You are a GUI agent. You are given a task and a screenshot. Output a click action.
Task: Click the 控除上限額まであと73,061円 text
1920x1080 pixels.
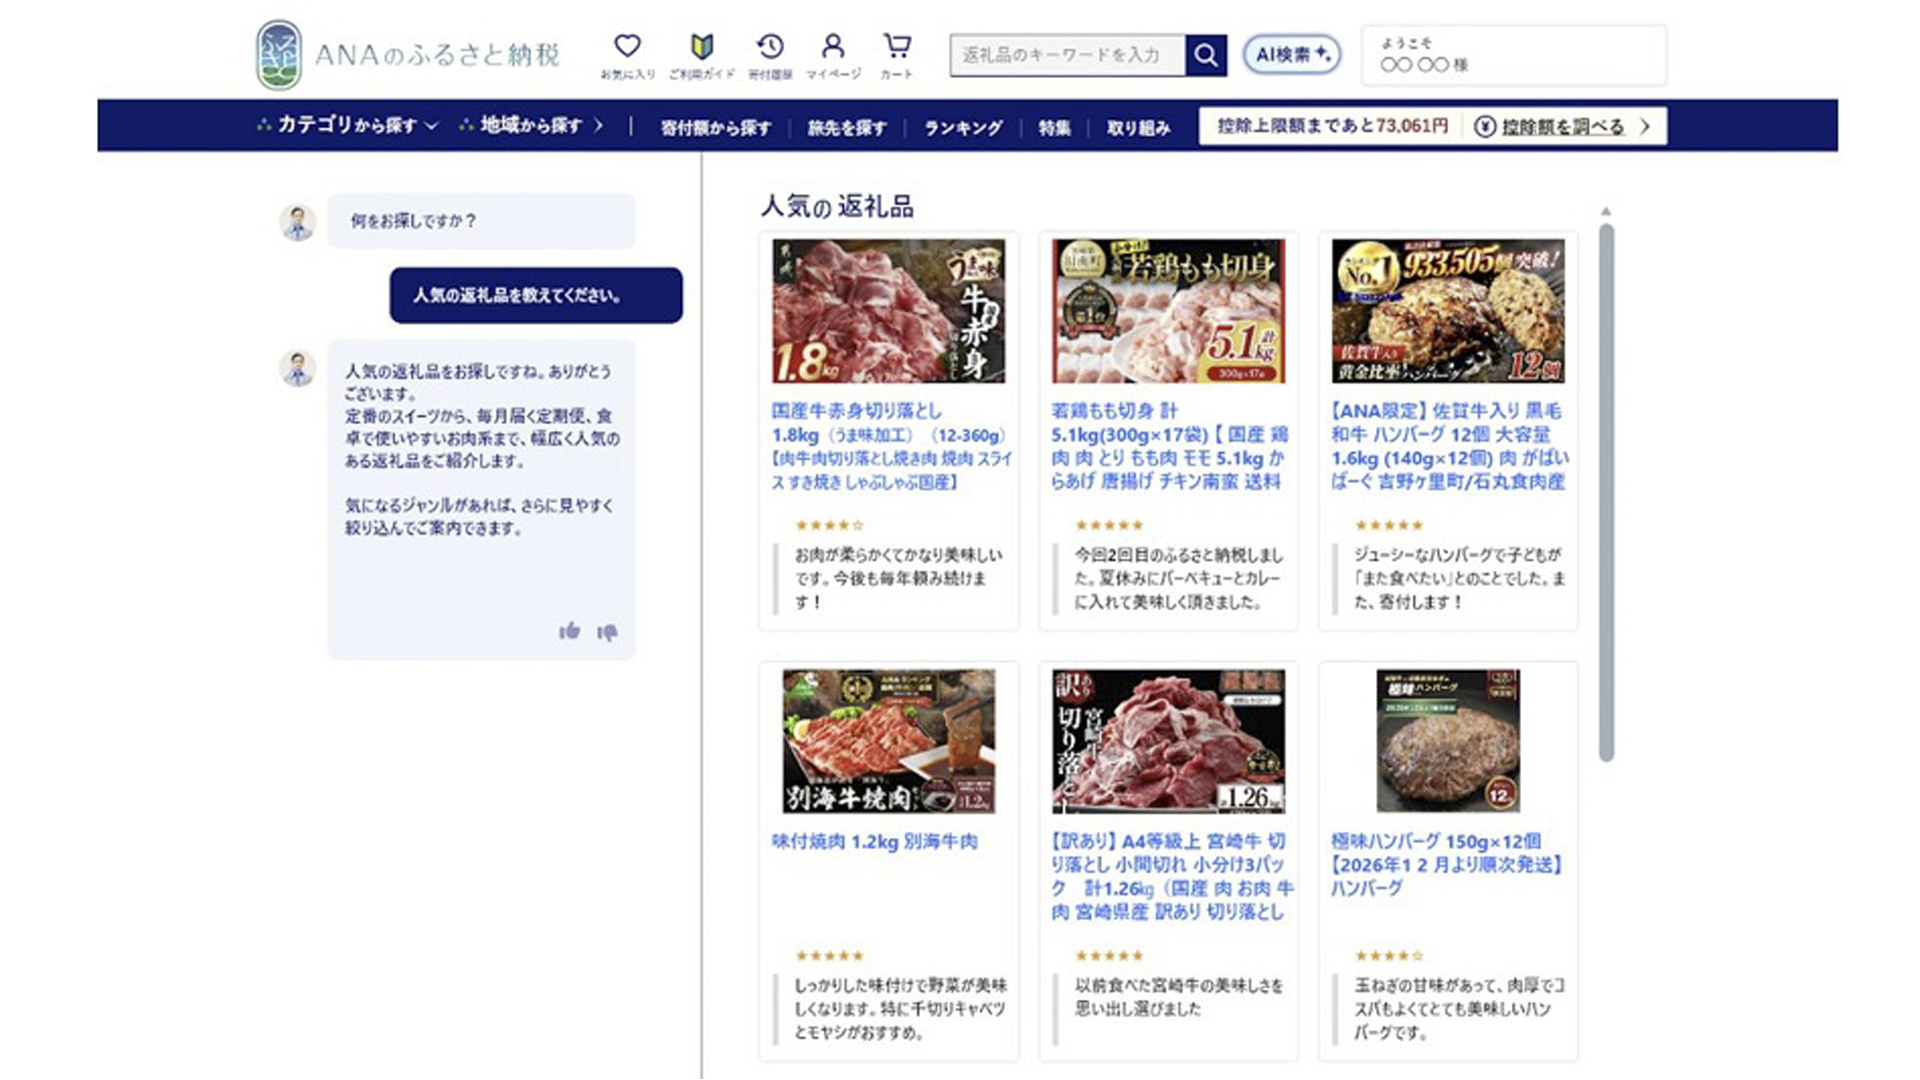click(1332, 127)
